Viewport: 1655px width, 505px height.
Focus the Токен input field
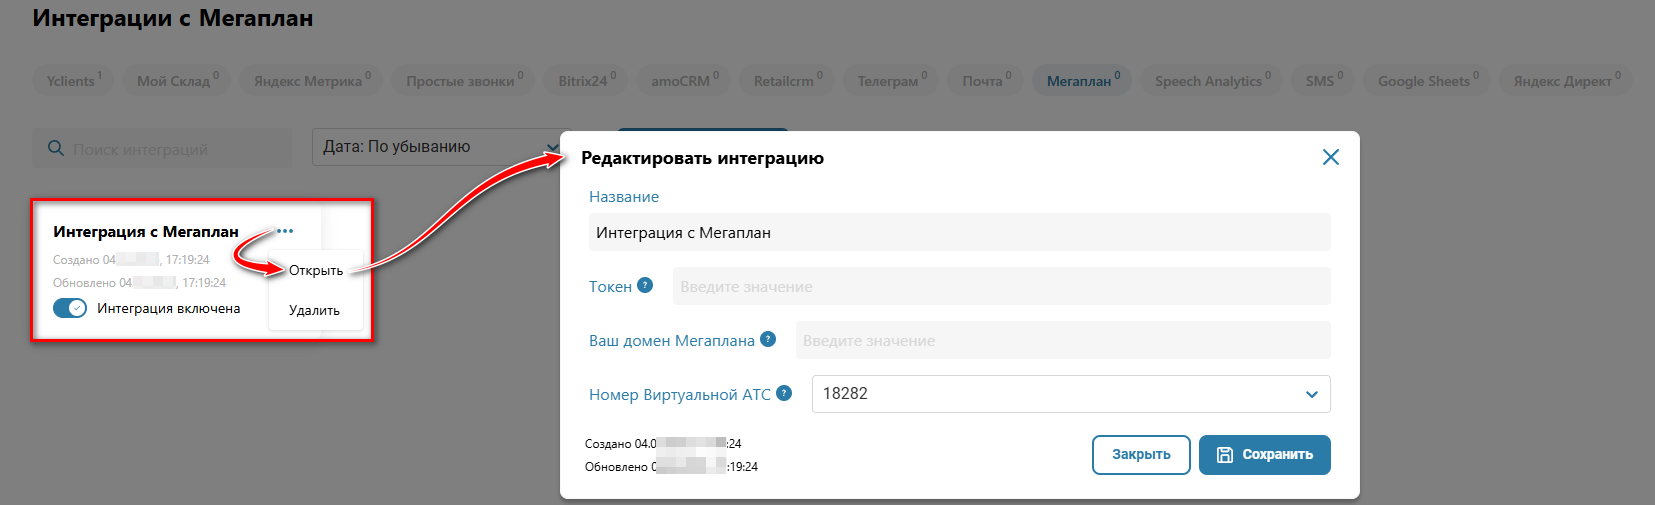[1001, 286]
